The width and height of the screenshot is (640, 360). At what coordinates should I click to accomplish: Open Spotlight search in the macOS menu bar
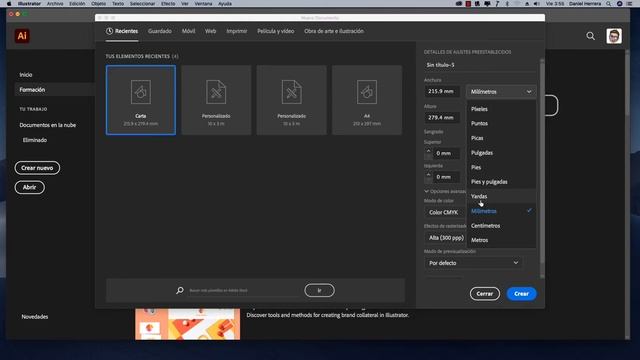click(608, 3)
